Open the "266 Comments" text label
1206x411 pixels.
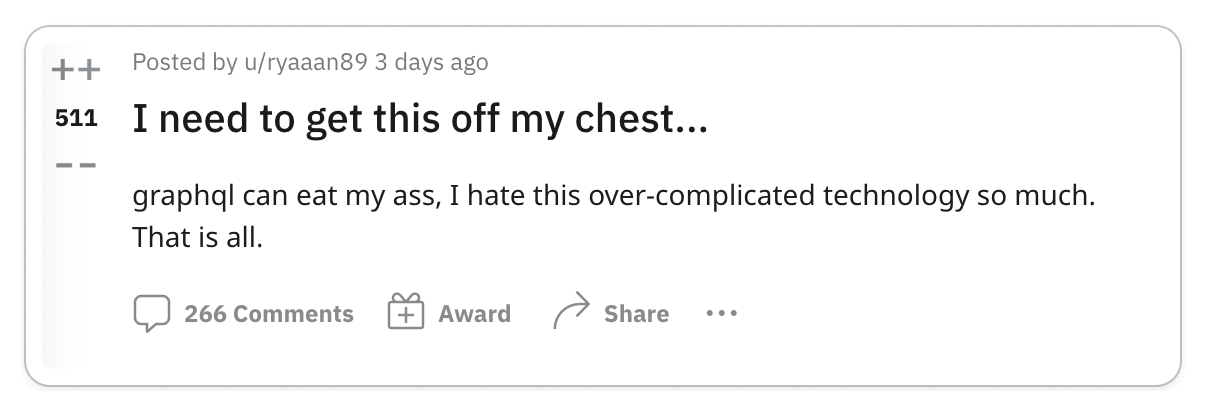point(269,314)
